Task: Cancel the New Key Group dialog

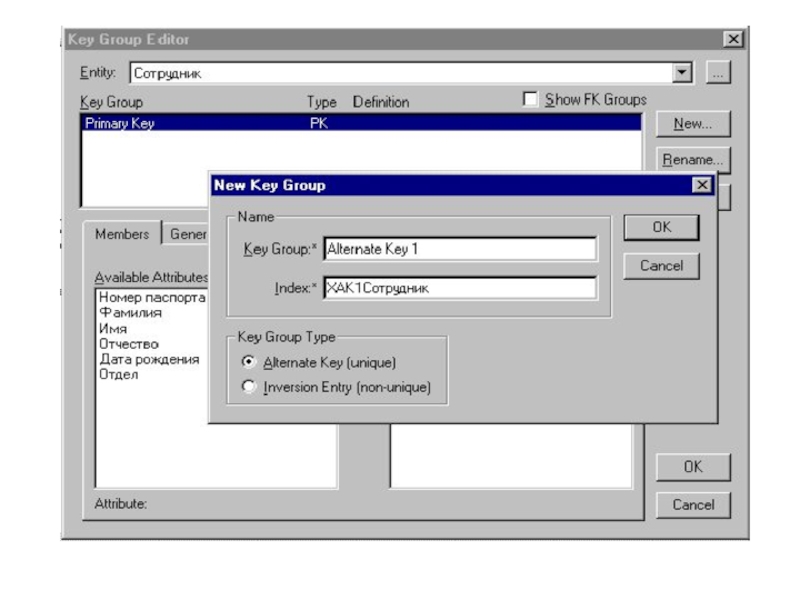Action: pyautogui.click(x=661, y=266)
